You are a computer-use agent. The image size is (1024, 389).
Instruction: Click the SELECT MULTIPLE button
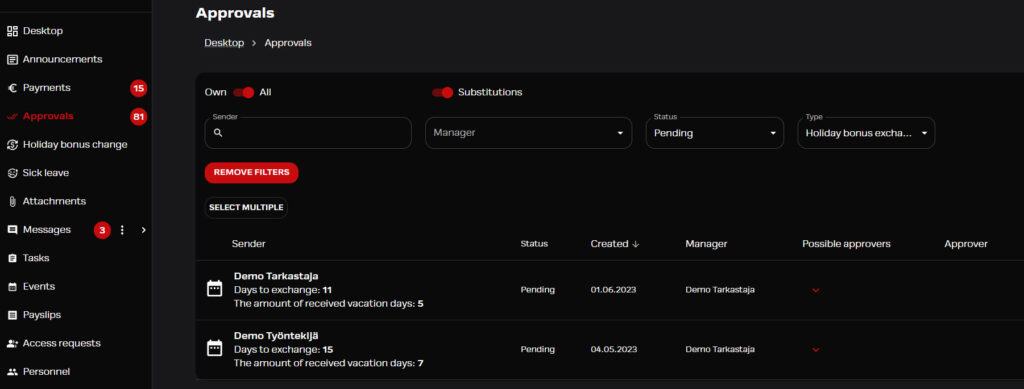pos(246,208)
